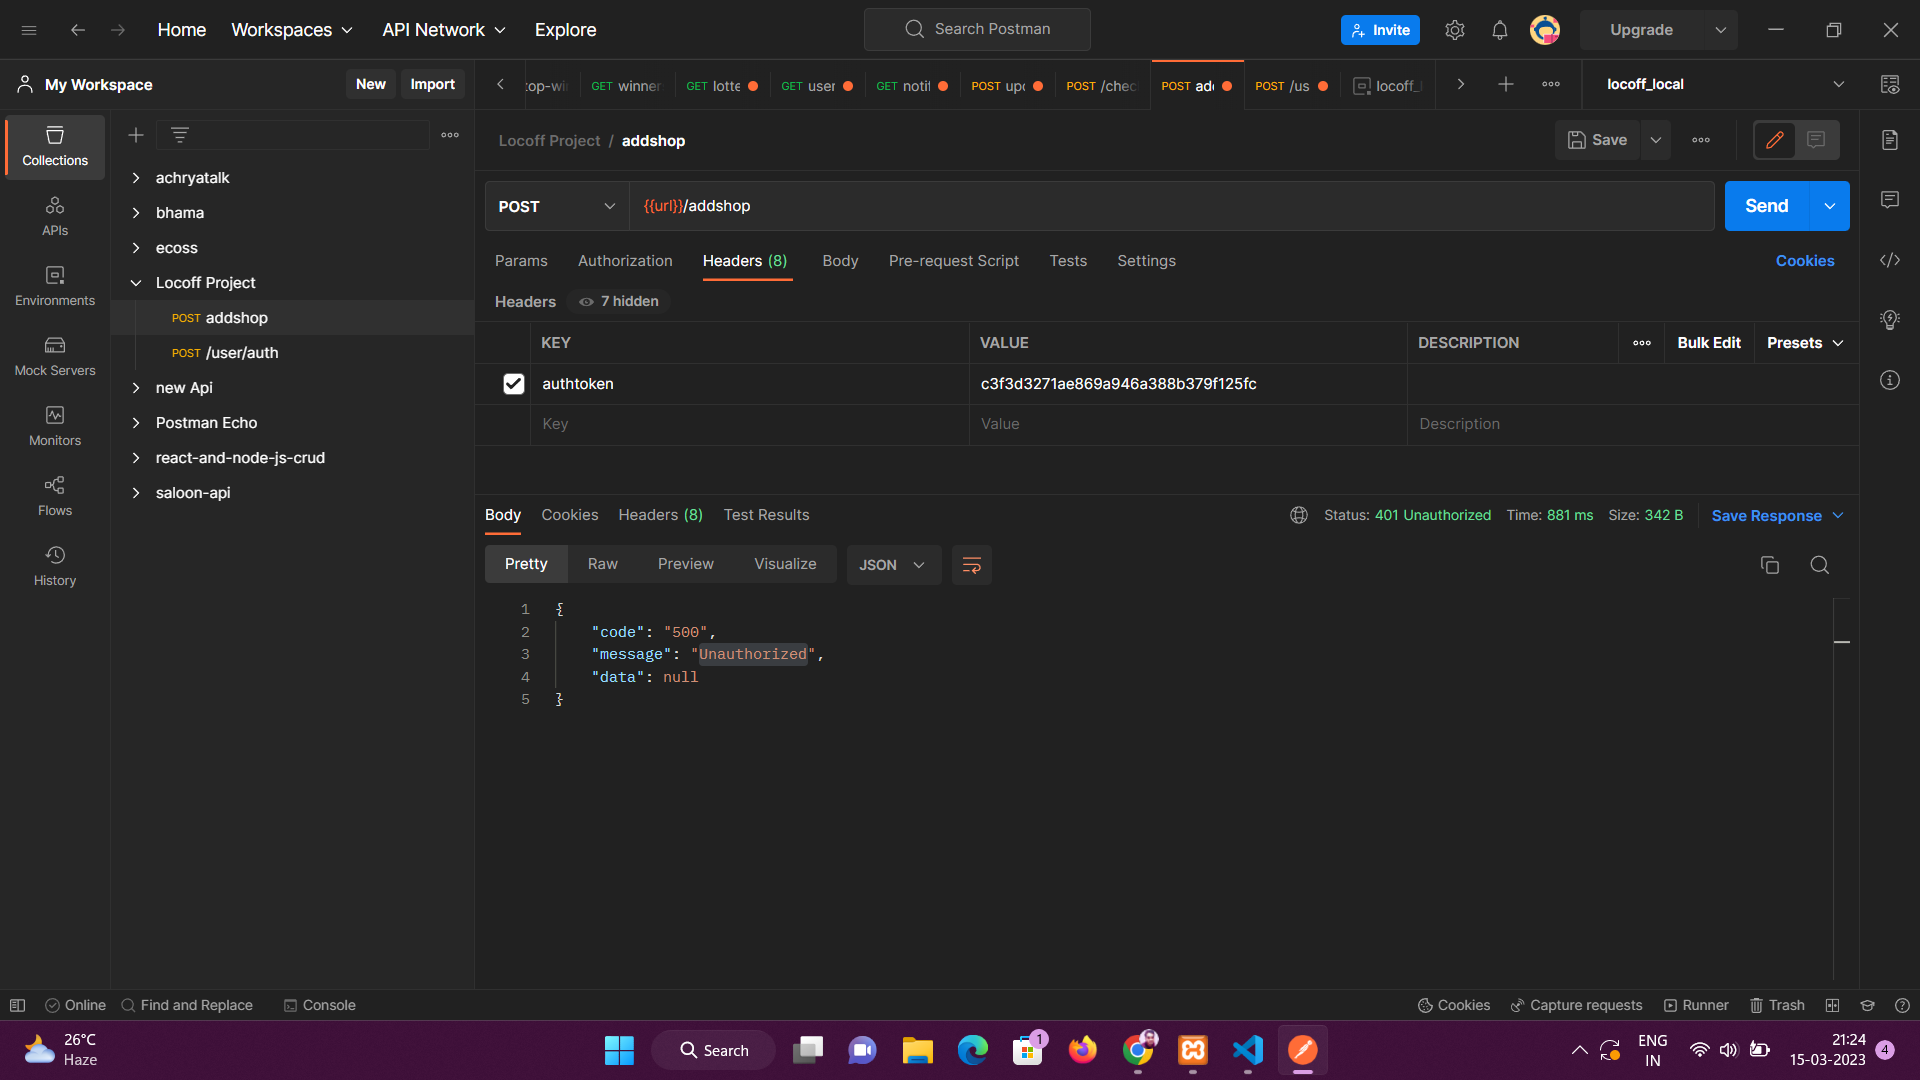Screen dimensions: 1920x1080
Task: Open the lightbulb related requests icon
Action: click(x=1890, y=320)
